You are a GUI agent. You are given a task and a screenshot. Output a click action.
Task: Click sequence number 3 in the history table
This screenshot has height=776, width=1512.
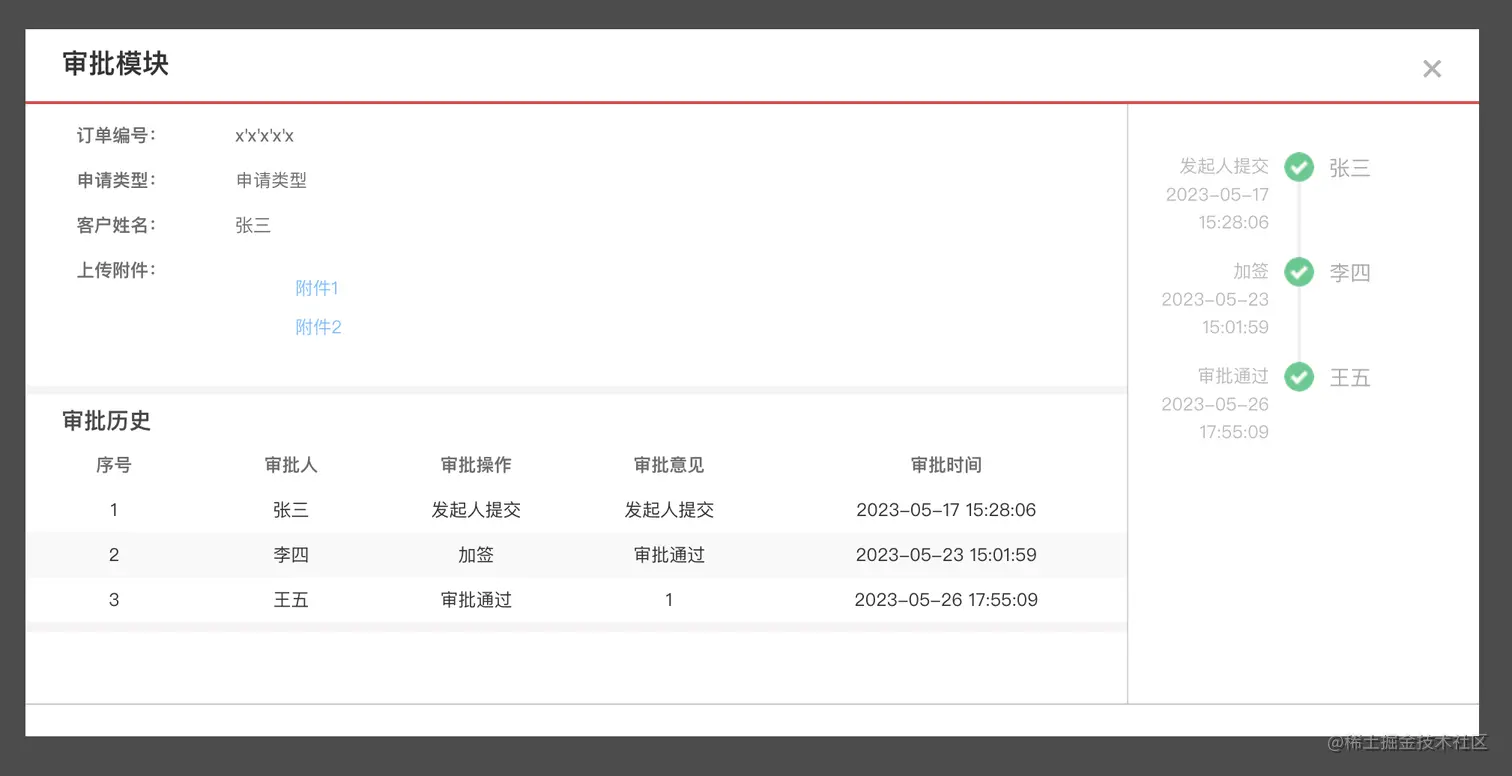114,600
